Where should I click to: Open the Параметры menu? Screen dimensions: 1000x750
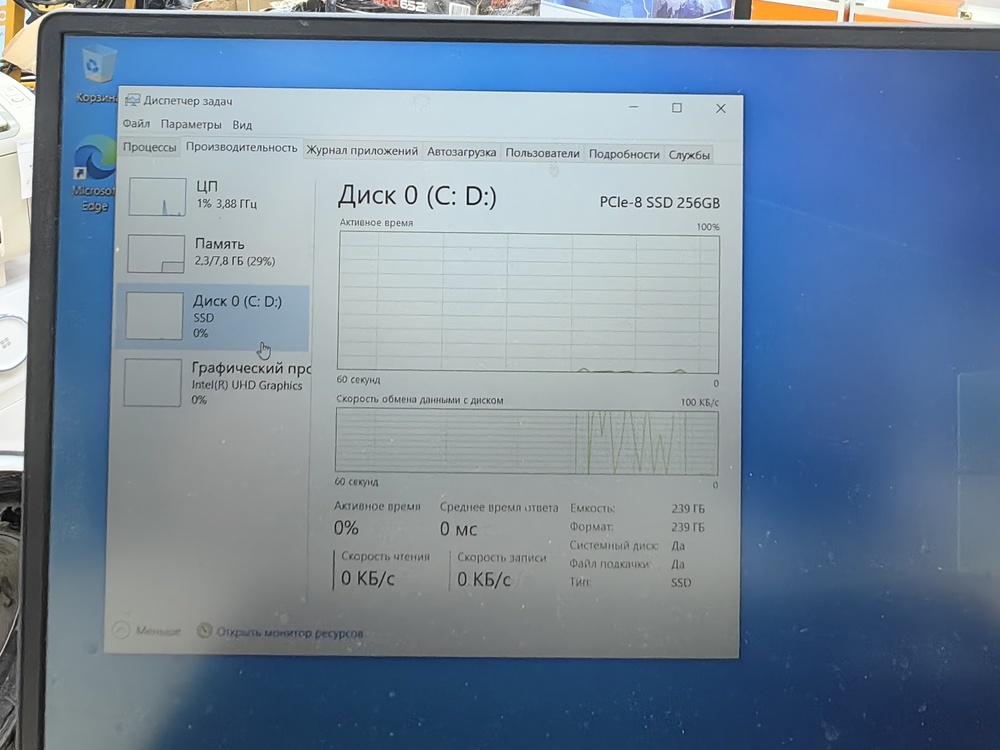tap(191, 125)
